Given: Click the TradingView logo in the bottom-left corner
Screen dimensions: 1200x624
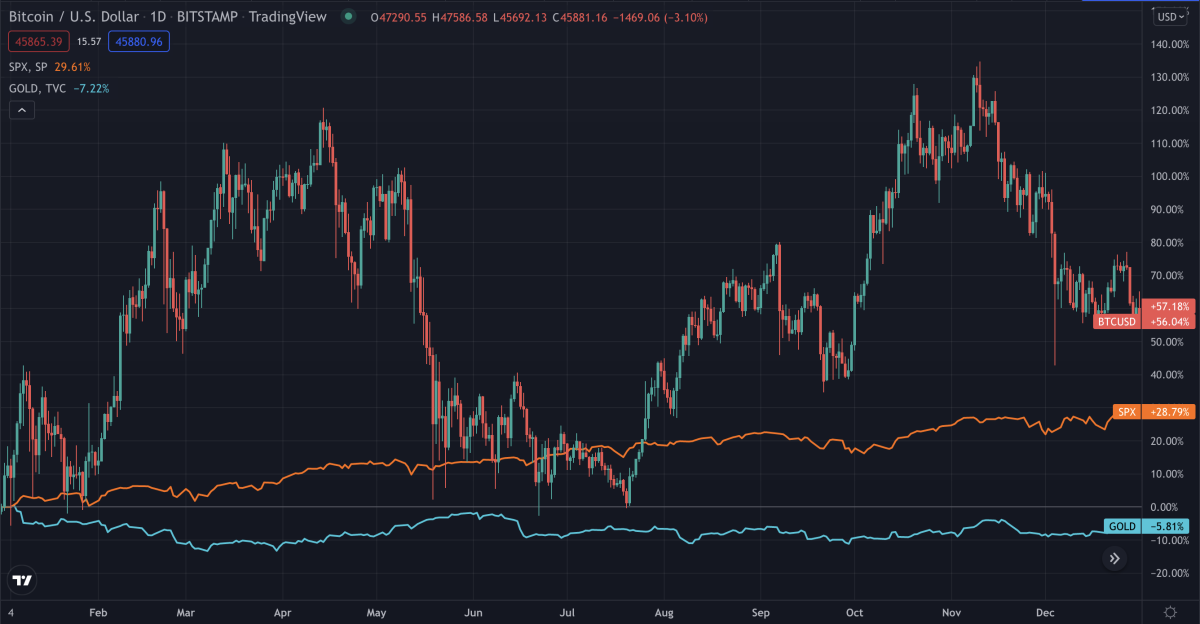Looking at the screenshot, I should click(x=22, y=579).
